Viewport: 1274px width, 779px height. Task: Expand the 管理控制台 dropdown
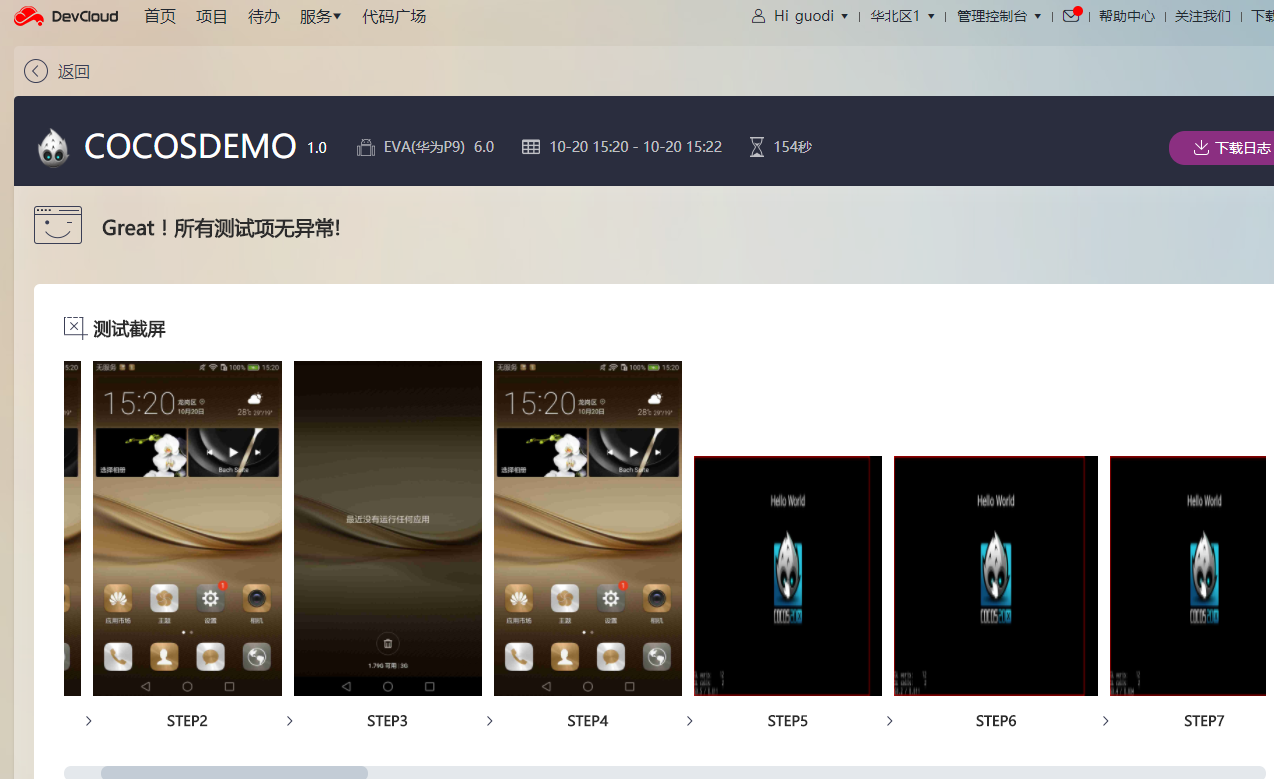(999, 16)
